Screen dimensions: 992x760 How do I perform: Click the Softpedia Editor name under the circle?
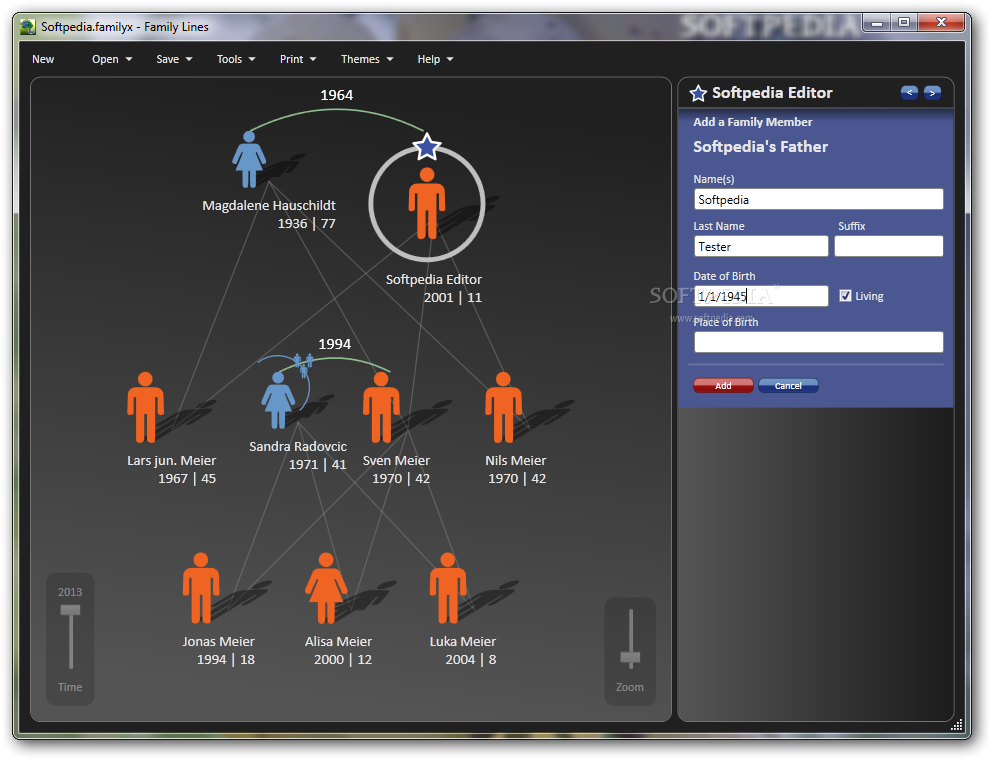433,279
